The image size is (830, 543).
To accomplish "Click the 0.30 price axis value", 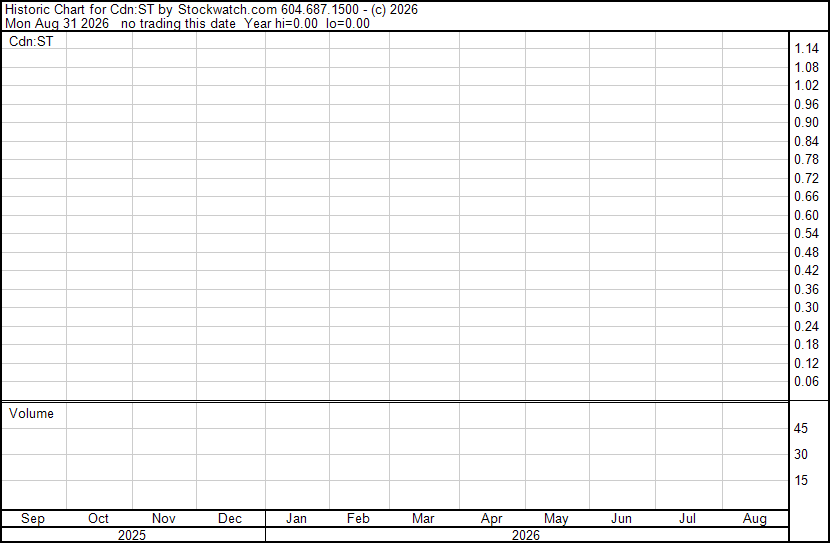I will [x=807, y=307].
